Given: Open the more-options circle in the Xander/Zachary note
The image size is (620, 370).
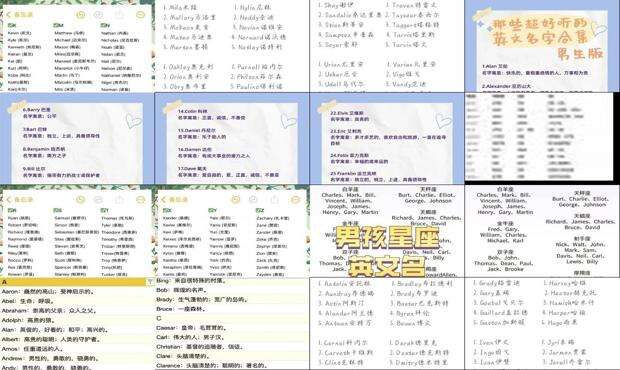Looking at the screenshot, I should coord(295,200).
